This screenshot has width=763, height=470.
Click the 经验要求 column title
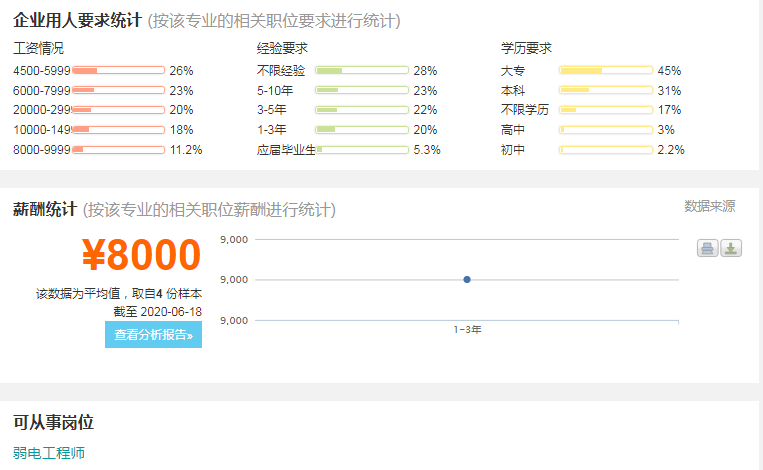pos(282,48)
